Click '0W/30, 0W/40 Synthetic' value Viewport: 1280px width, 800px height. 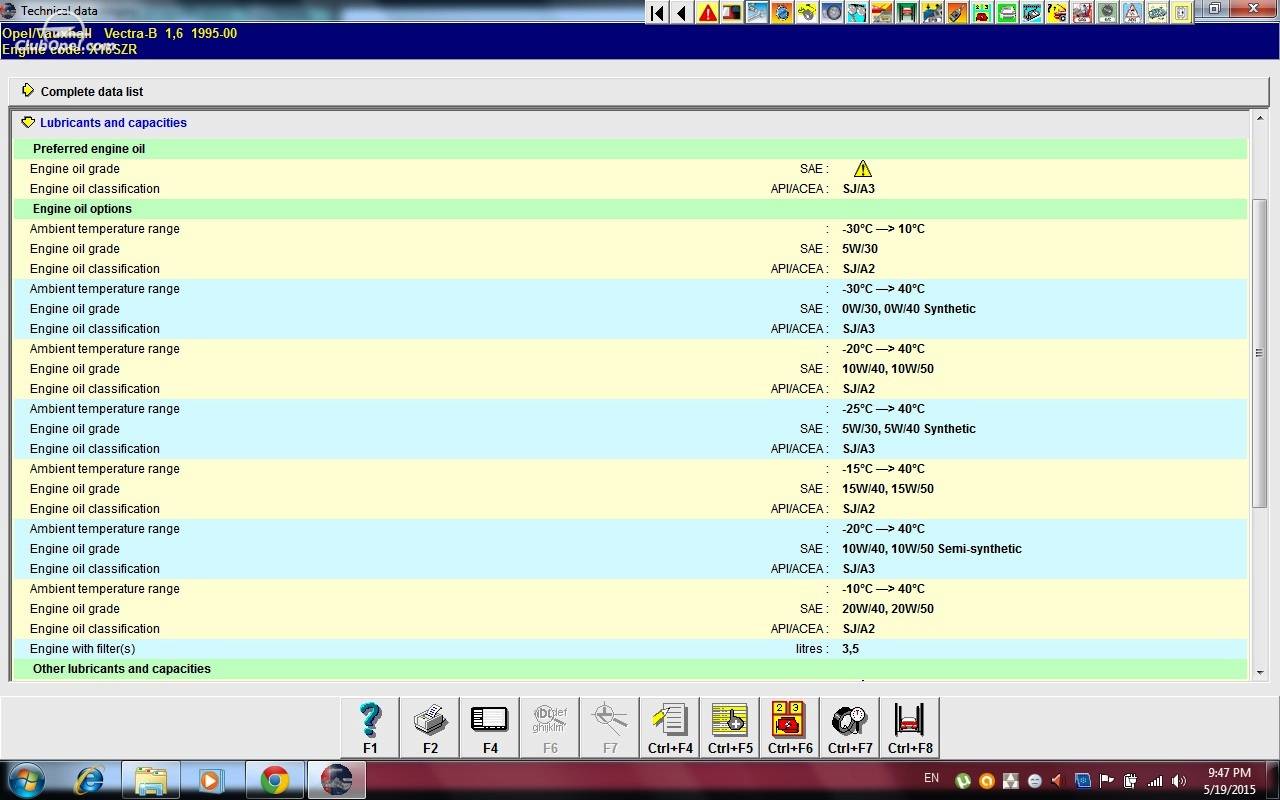click(x=909, y=309)
